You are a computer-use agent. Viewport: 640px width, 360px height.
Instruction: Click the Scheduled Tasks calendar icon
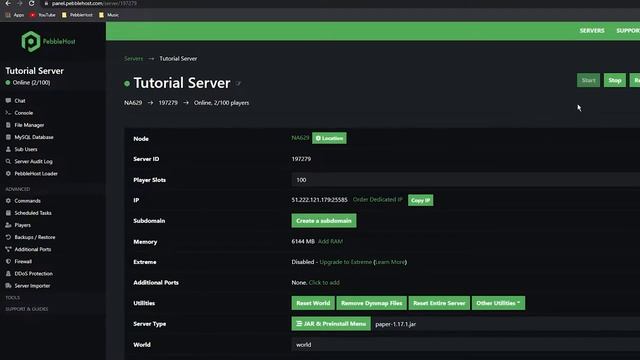pos(8,213)
